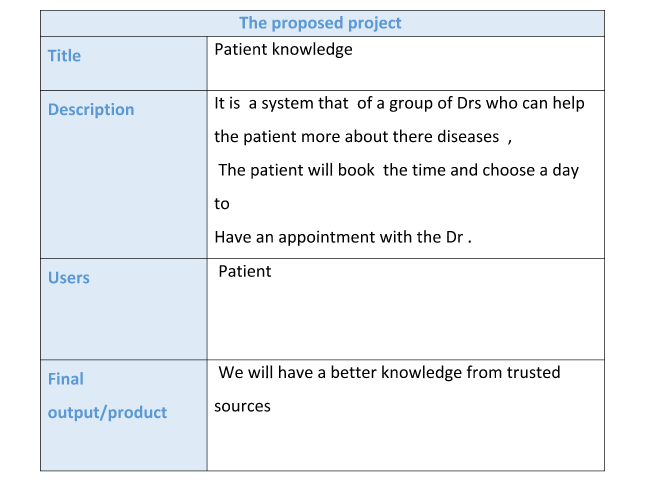Select the 'Users' label cell
This screenshot has height=484, width=672.
tap(124, 309)
